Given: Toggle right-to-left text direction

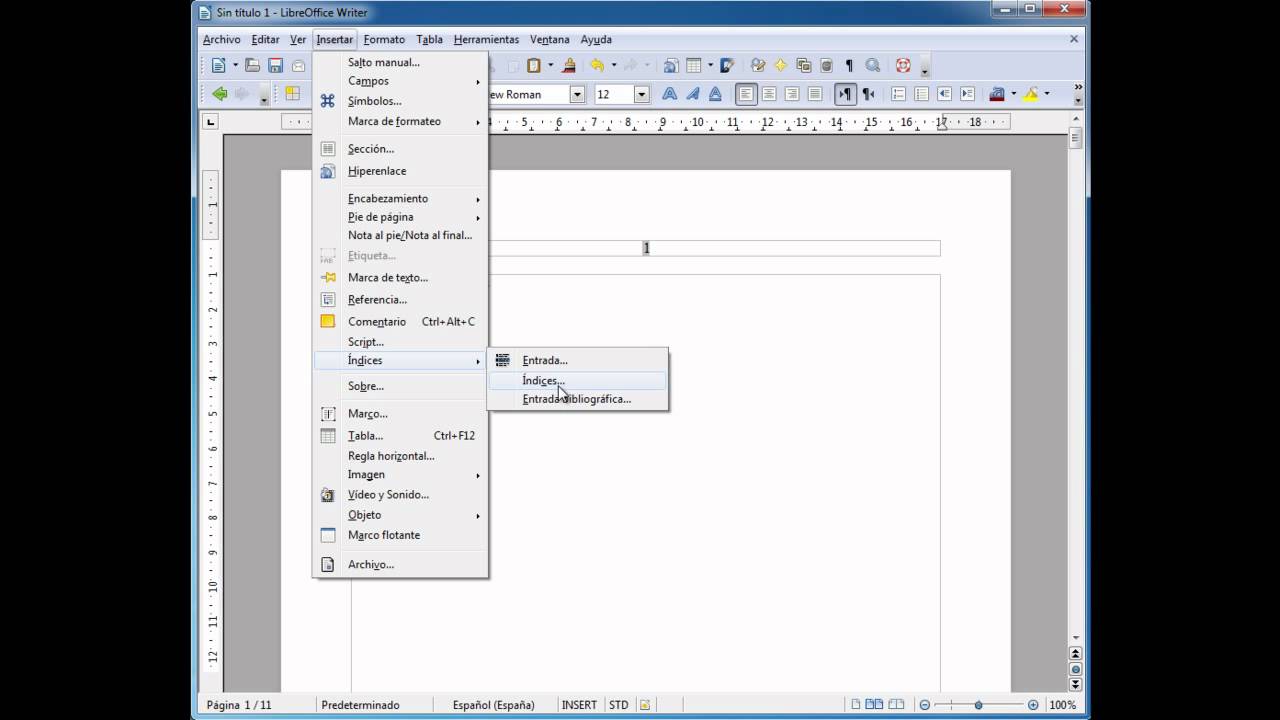Looking at the screenshot, I should [x=868, y=94].
